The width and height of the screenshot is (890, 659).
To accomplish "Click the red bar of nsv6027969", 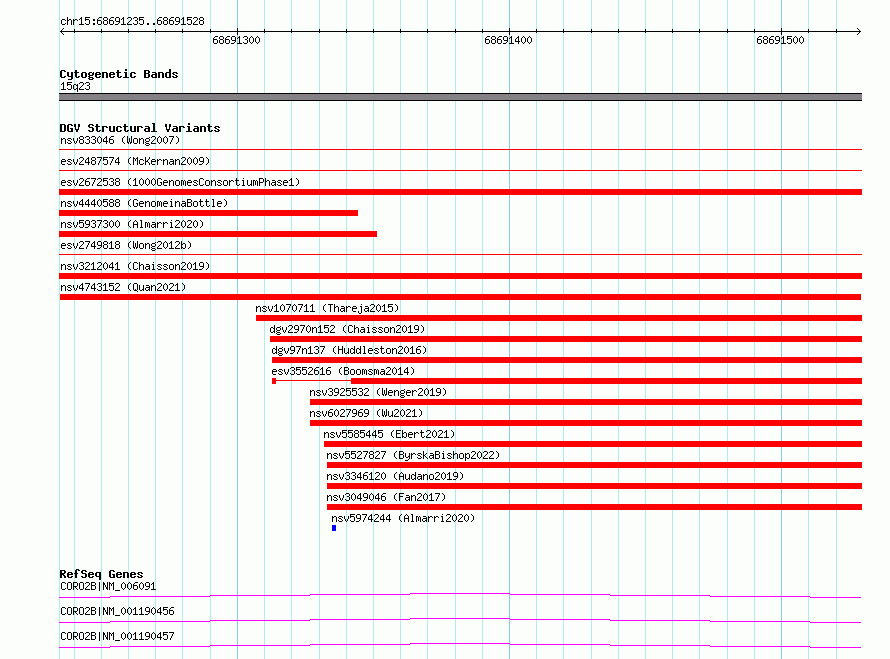I will [x=586, y=423].
